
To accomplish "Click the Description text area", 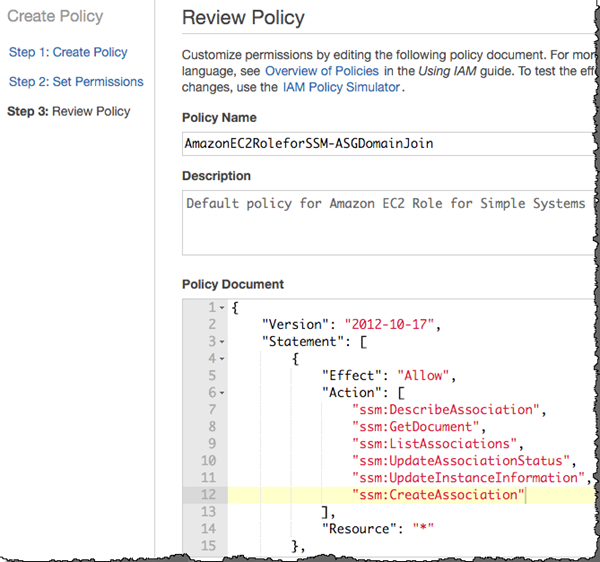I will pyautogui.click(x=388, y=222).
